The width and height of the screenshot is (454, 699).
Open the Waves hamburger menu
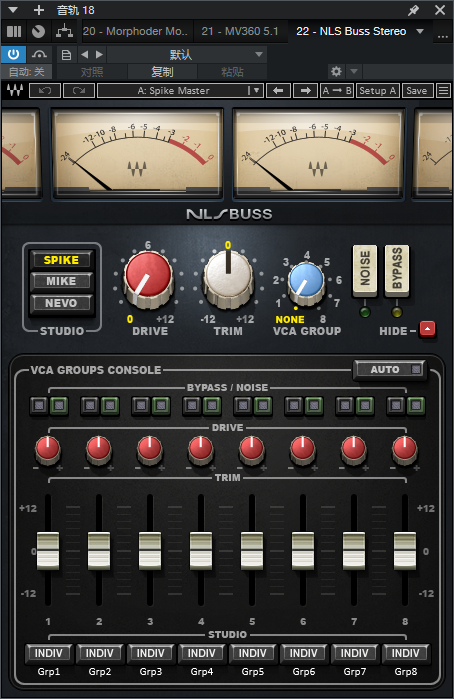(x=443, y=90)
